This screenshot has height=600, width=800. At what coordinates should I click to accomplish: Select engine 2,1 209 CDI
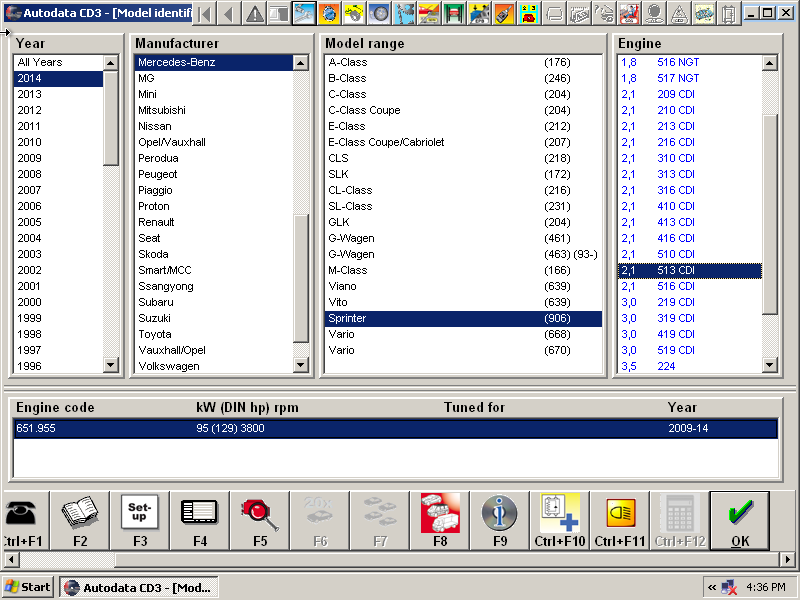point(690,94)
